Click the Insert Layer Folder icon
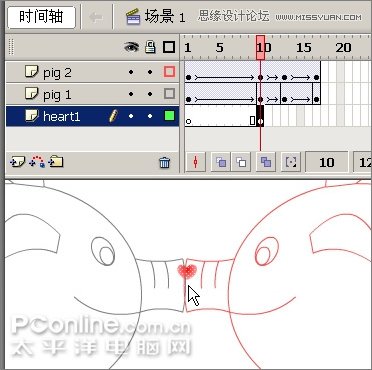This screenshot has width=372, height=370. pyautogui.click(x=56, y=162)
